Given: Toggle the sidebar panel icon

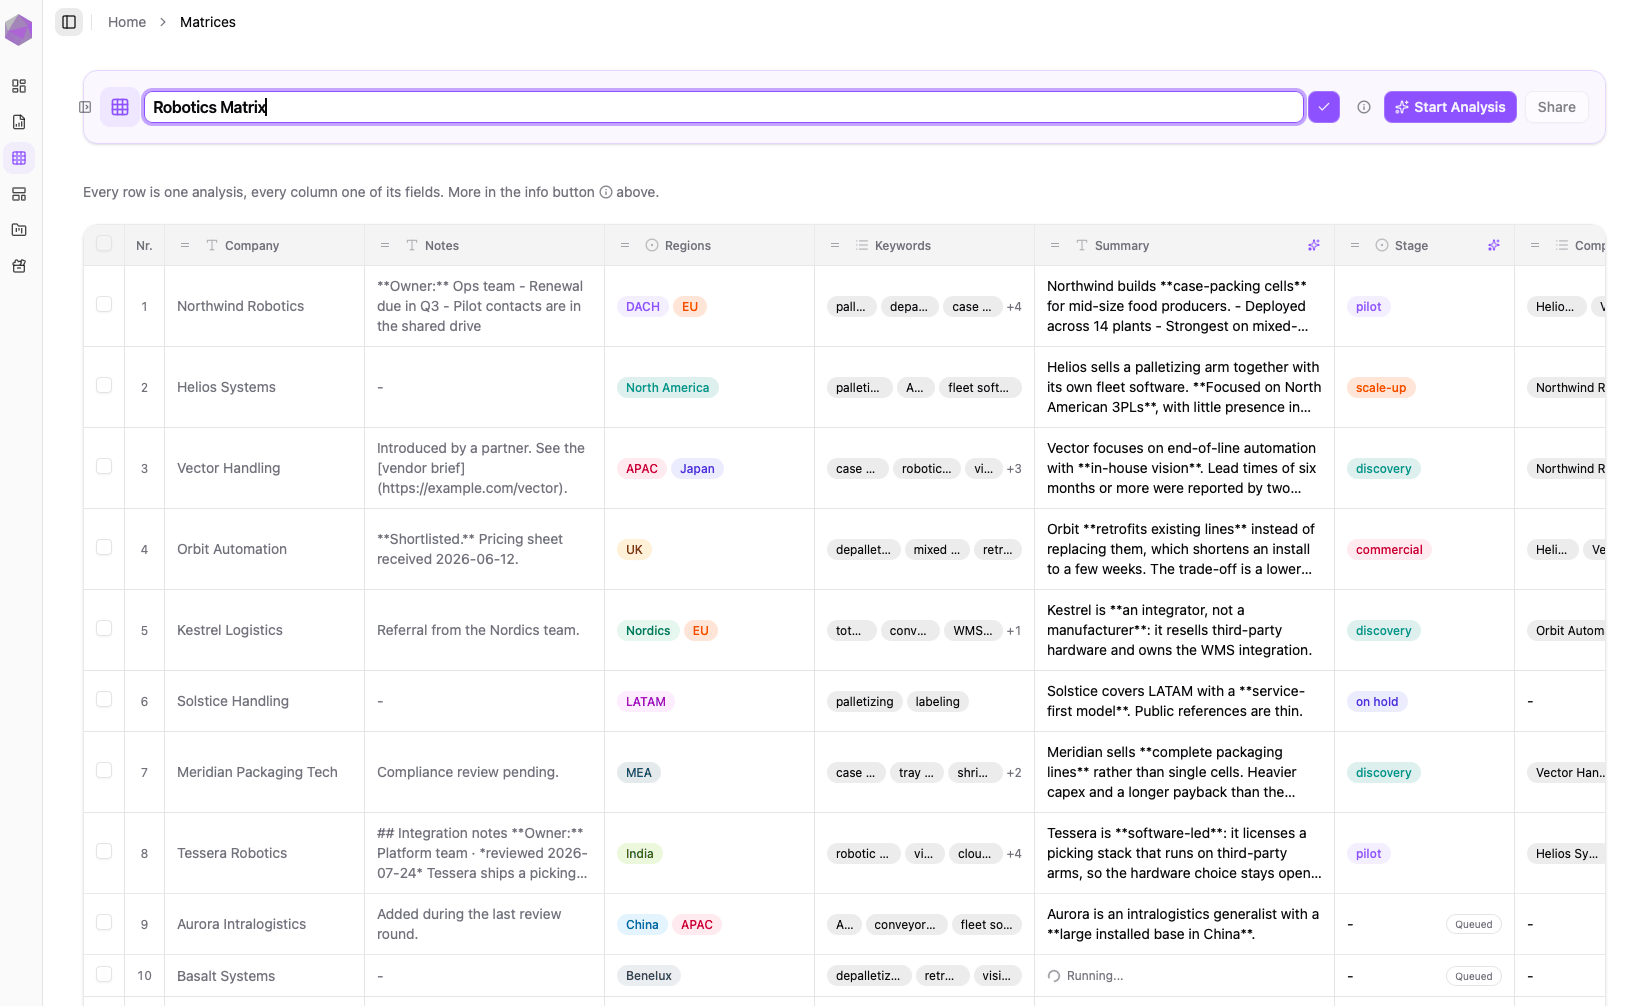Looking at the screenshot, I should (x=69, y=22).
